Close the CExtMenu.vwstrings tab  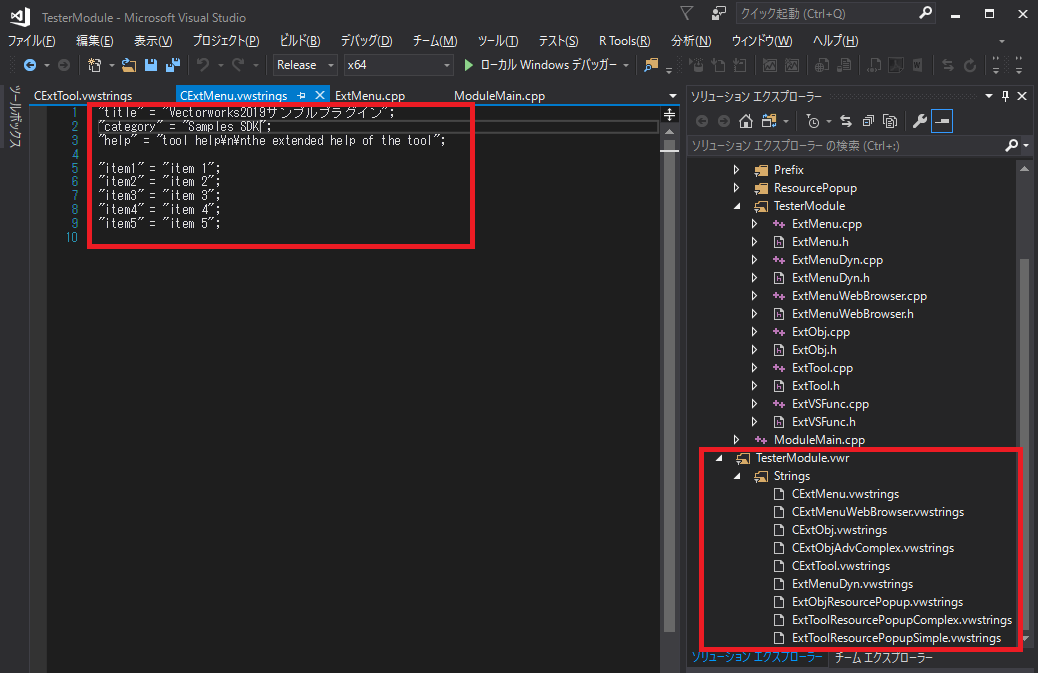click(320, 96)
